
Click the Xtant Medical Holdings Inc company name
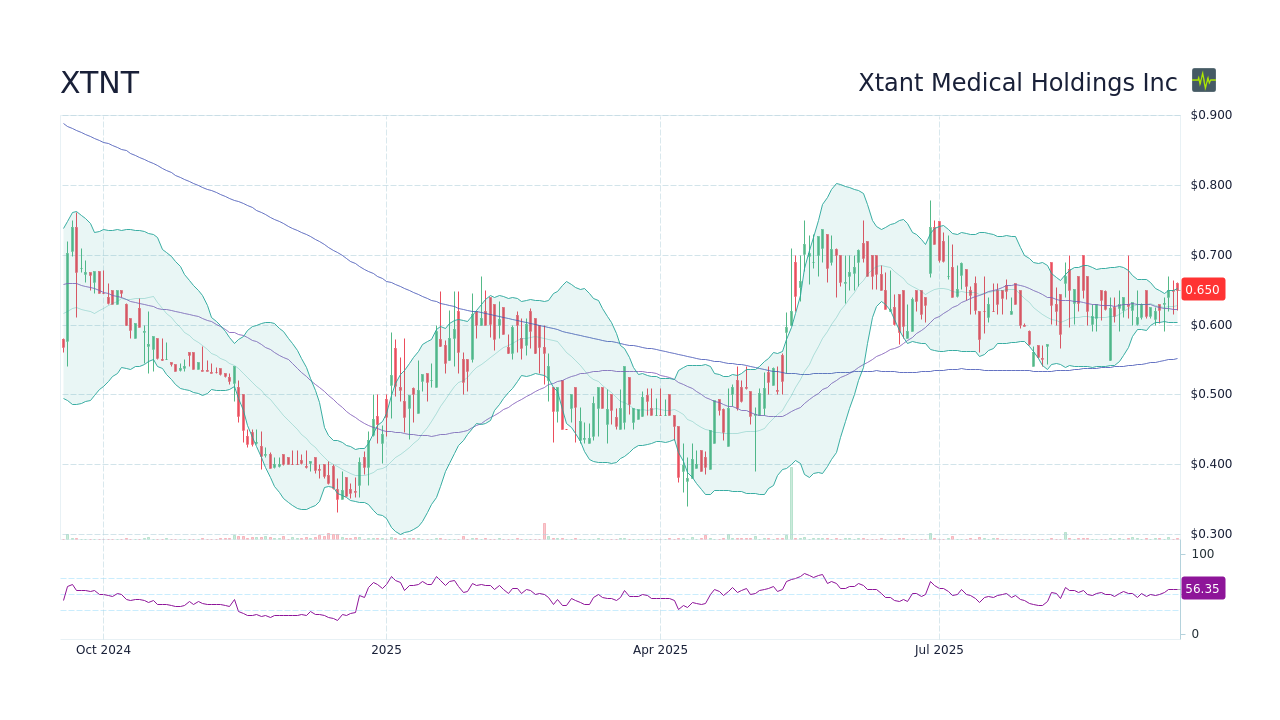1018,82
